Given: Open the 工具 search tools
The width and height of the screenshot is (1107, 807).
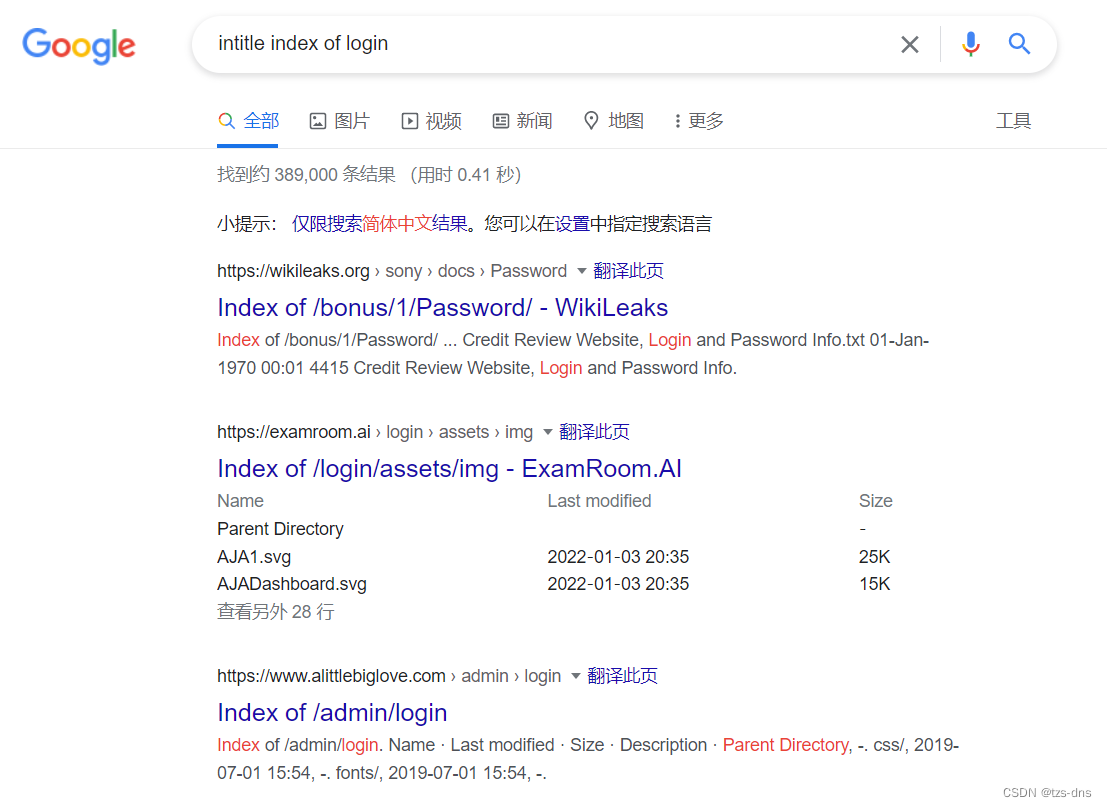Looking at the screenshot, I should [1013, 121].
